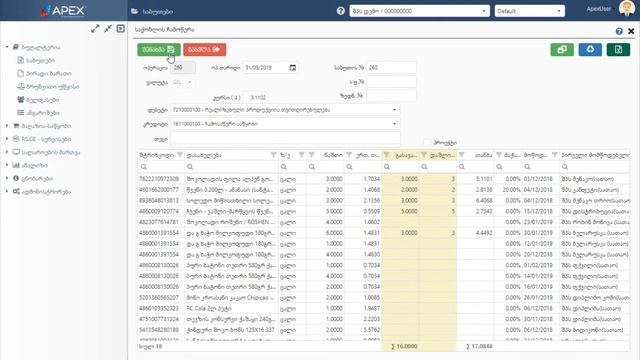Open the documents item under accounting
The height and width of the screenshot is (360, 640).
[36, 60]
